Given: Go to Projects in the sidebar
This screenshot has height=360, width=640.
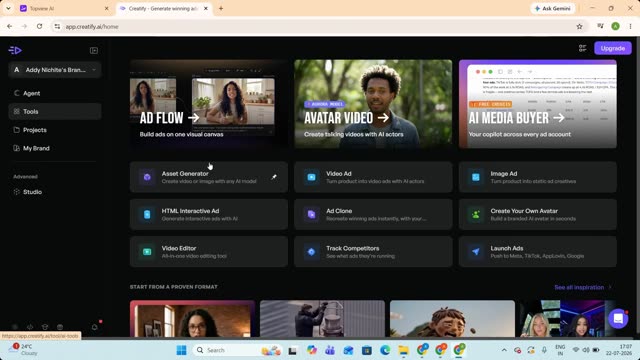Looking at the screenshot, I should tap(55, 130).
